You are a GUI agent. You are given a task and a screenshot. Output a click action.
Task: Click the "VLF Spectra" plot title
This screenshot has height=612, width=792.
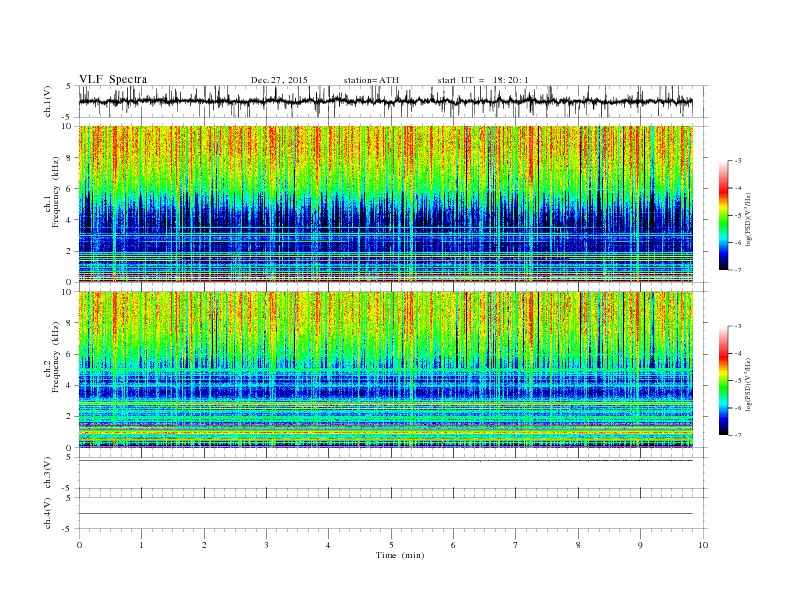[x=113, y=79]
